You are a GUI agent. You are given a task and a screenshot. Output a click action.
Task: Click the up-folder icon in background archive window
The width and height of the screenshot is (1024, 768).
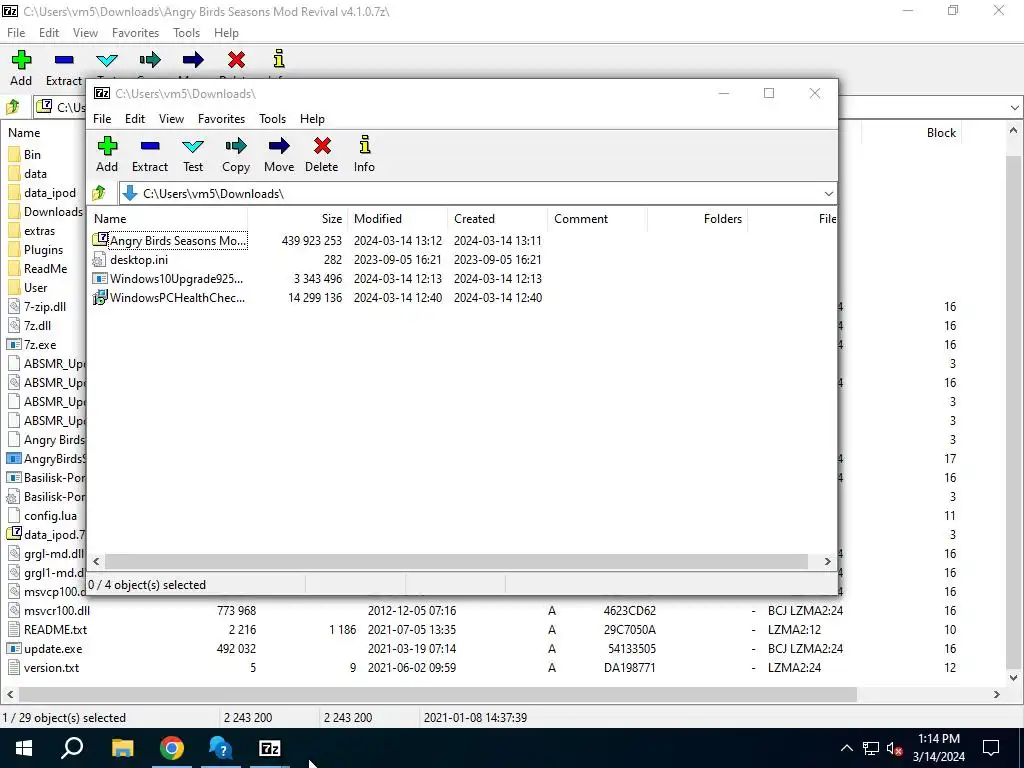(x=13, y=106)
